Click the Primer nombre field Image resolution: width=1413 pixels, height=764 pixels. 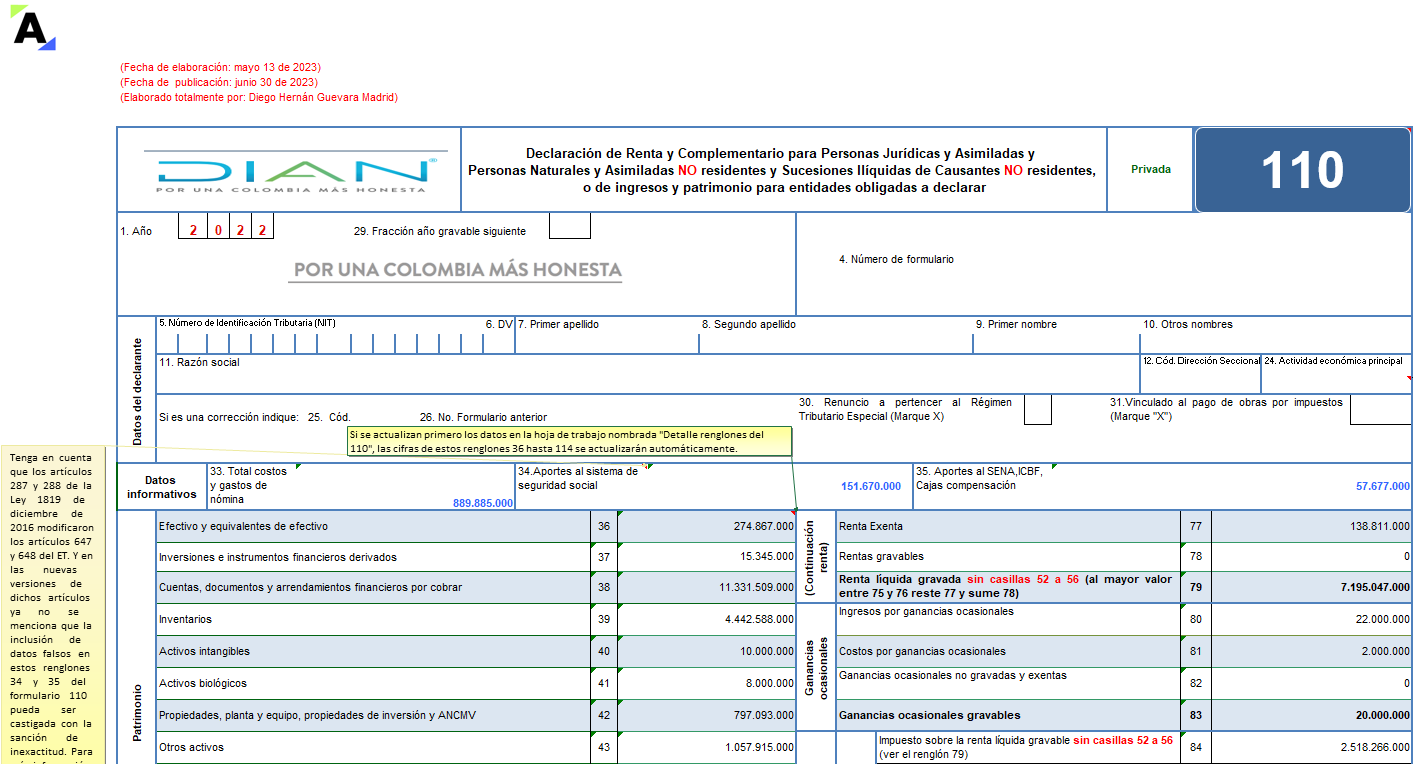[x=1056, y=336]
